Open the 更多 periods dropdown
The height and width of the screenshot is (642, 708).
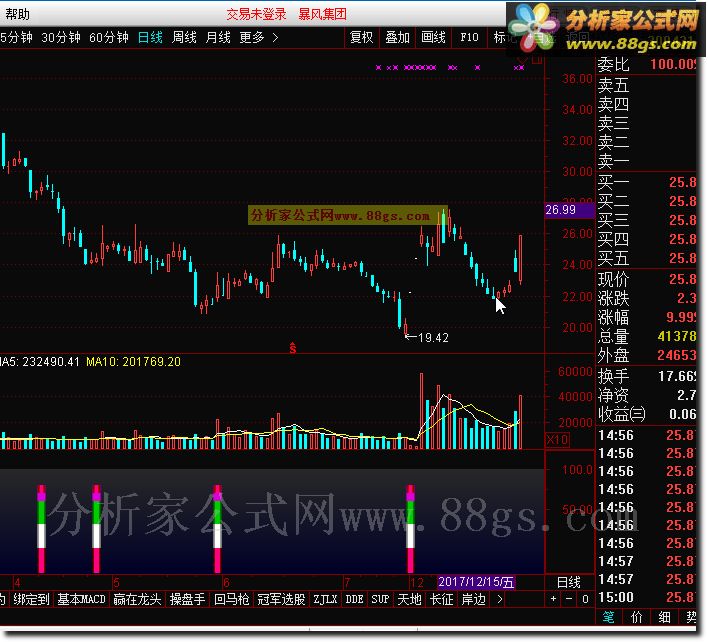click(x=252, y=37)
